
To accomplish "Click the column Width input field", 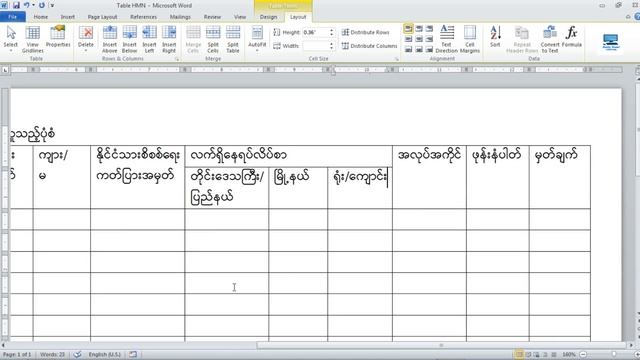I will pos(316,46).
